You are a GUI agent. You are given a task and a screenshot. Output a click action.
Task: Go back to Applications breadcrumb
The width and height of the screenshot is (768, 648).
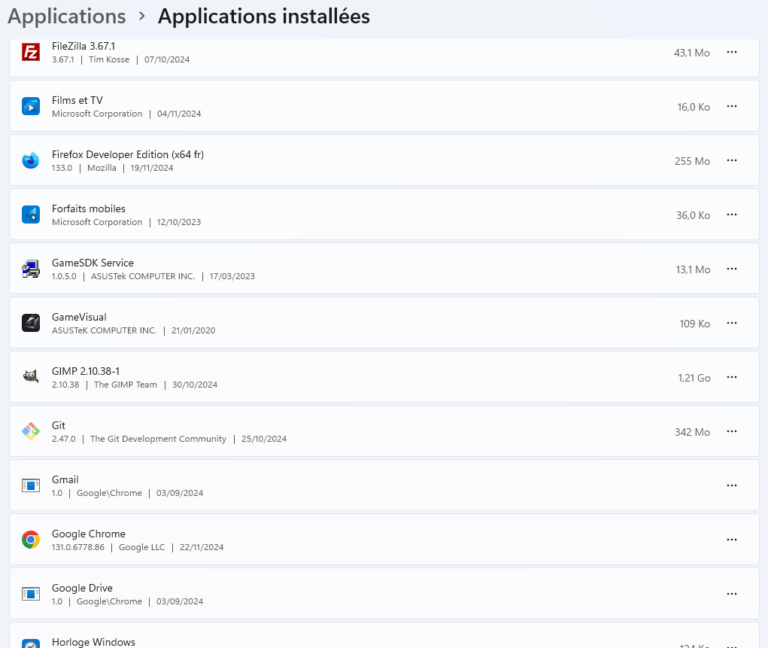(67, 17)
